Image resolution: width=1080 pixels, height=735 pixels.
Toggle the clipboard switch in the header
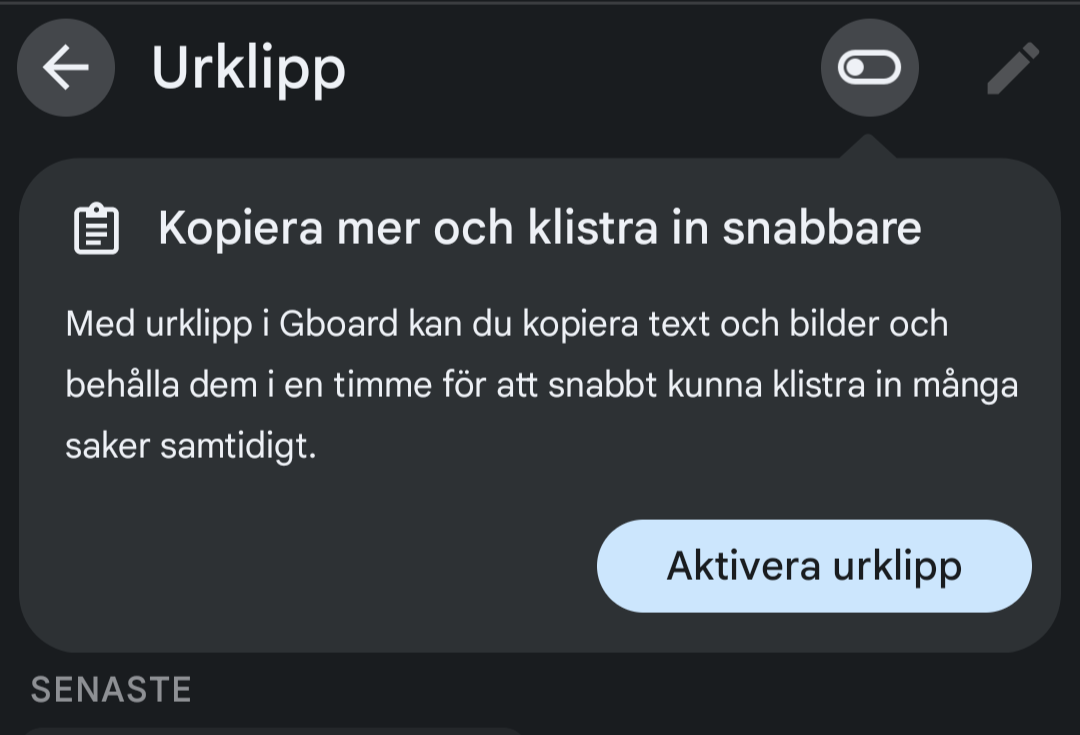869,68
